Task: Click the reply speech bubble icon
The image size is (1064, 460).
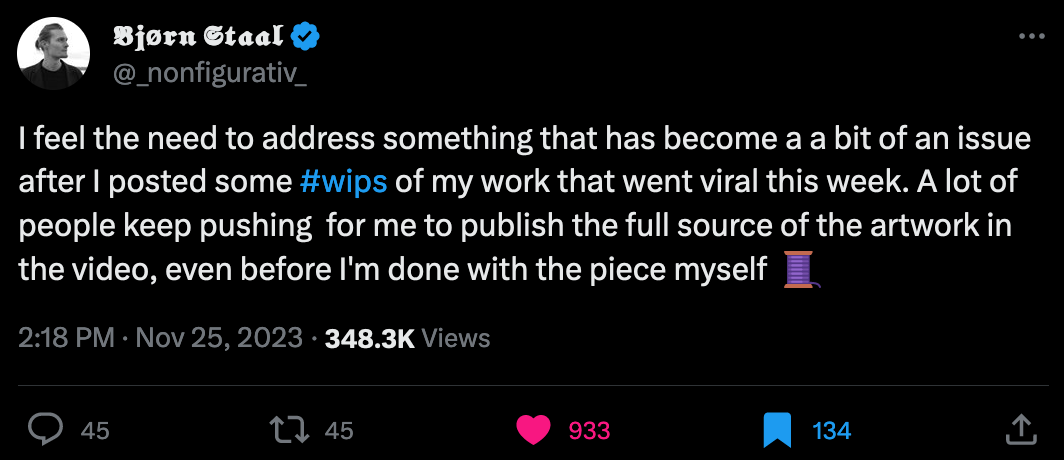Action: (46, 430)
